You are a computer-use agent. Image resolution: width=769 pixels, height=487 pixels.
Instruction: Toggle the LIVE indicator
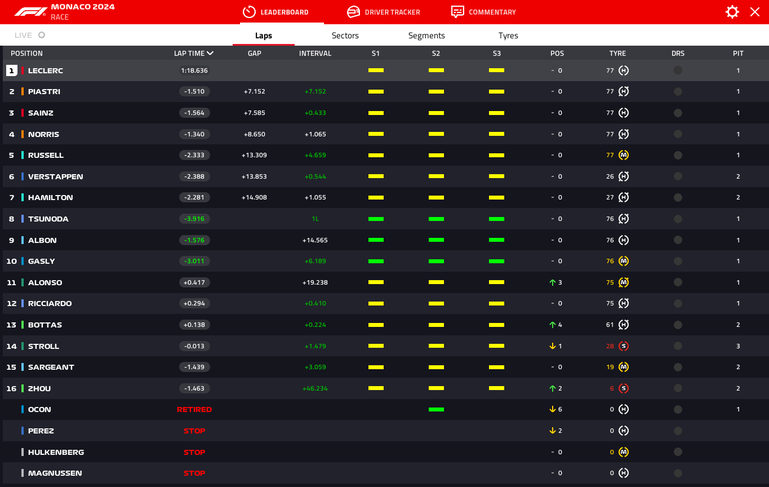(x=29, y=35)
